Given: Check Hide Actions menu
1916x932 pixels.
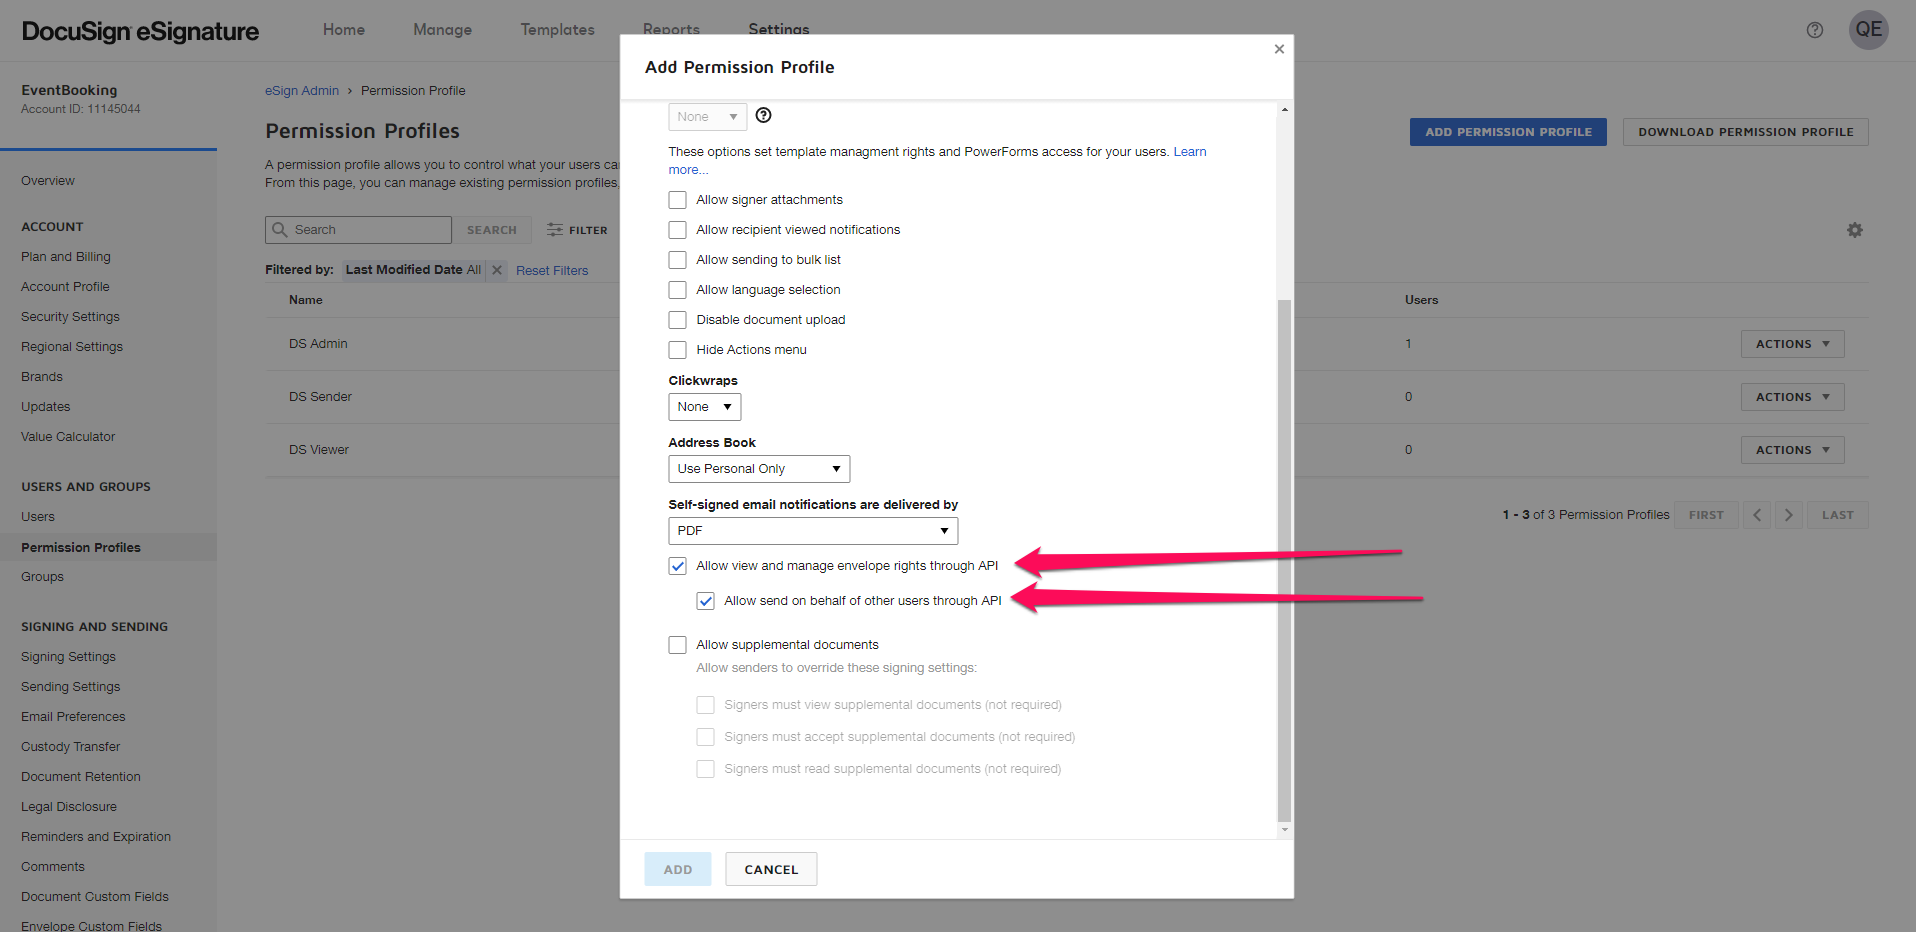Looking at the screenshot, I should click(x=678, y=350).
